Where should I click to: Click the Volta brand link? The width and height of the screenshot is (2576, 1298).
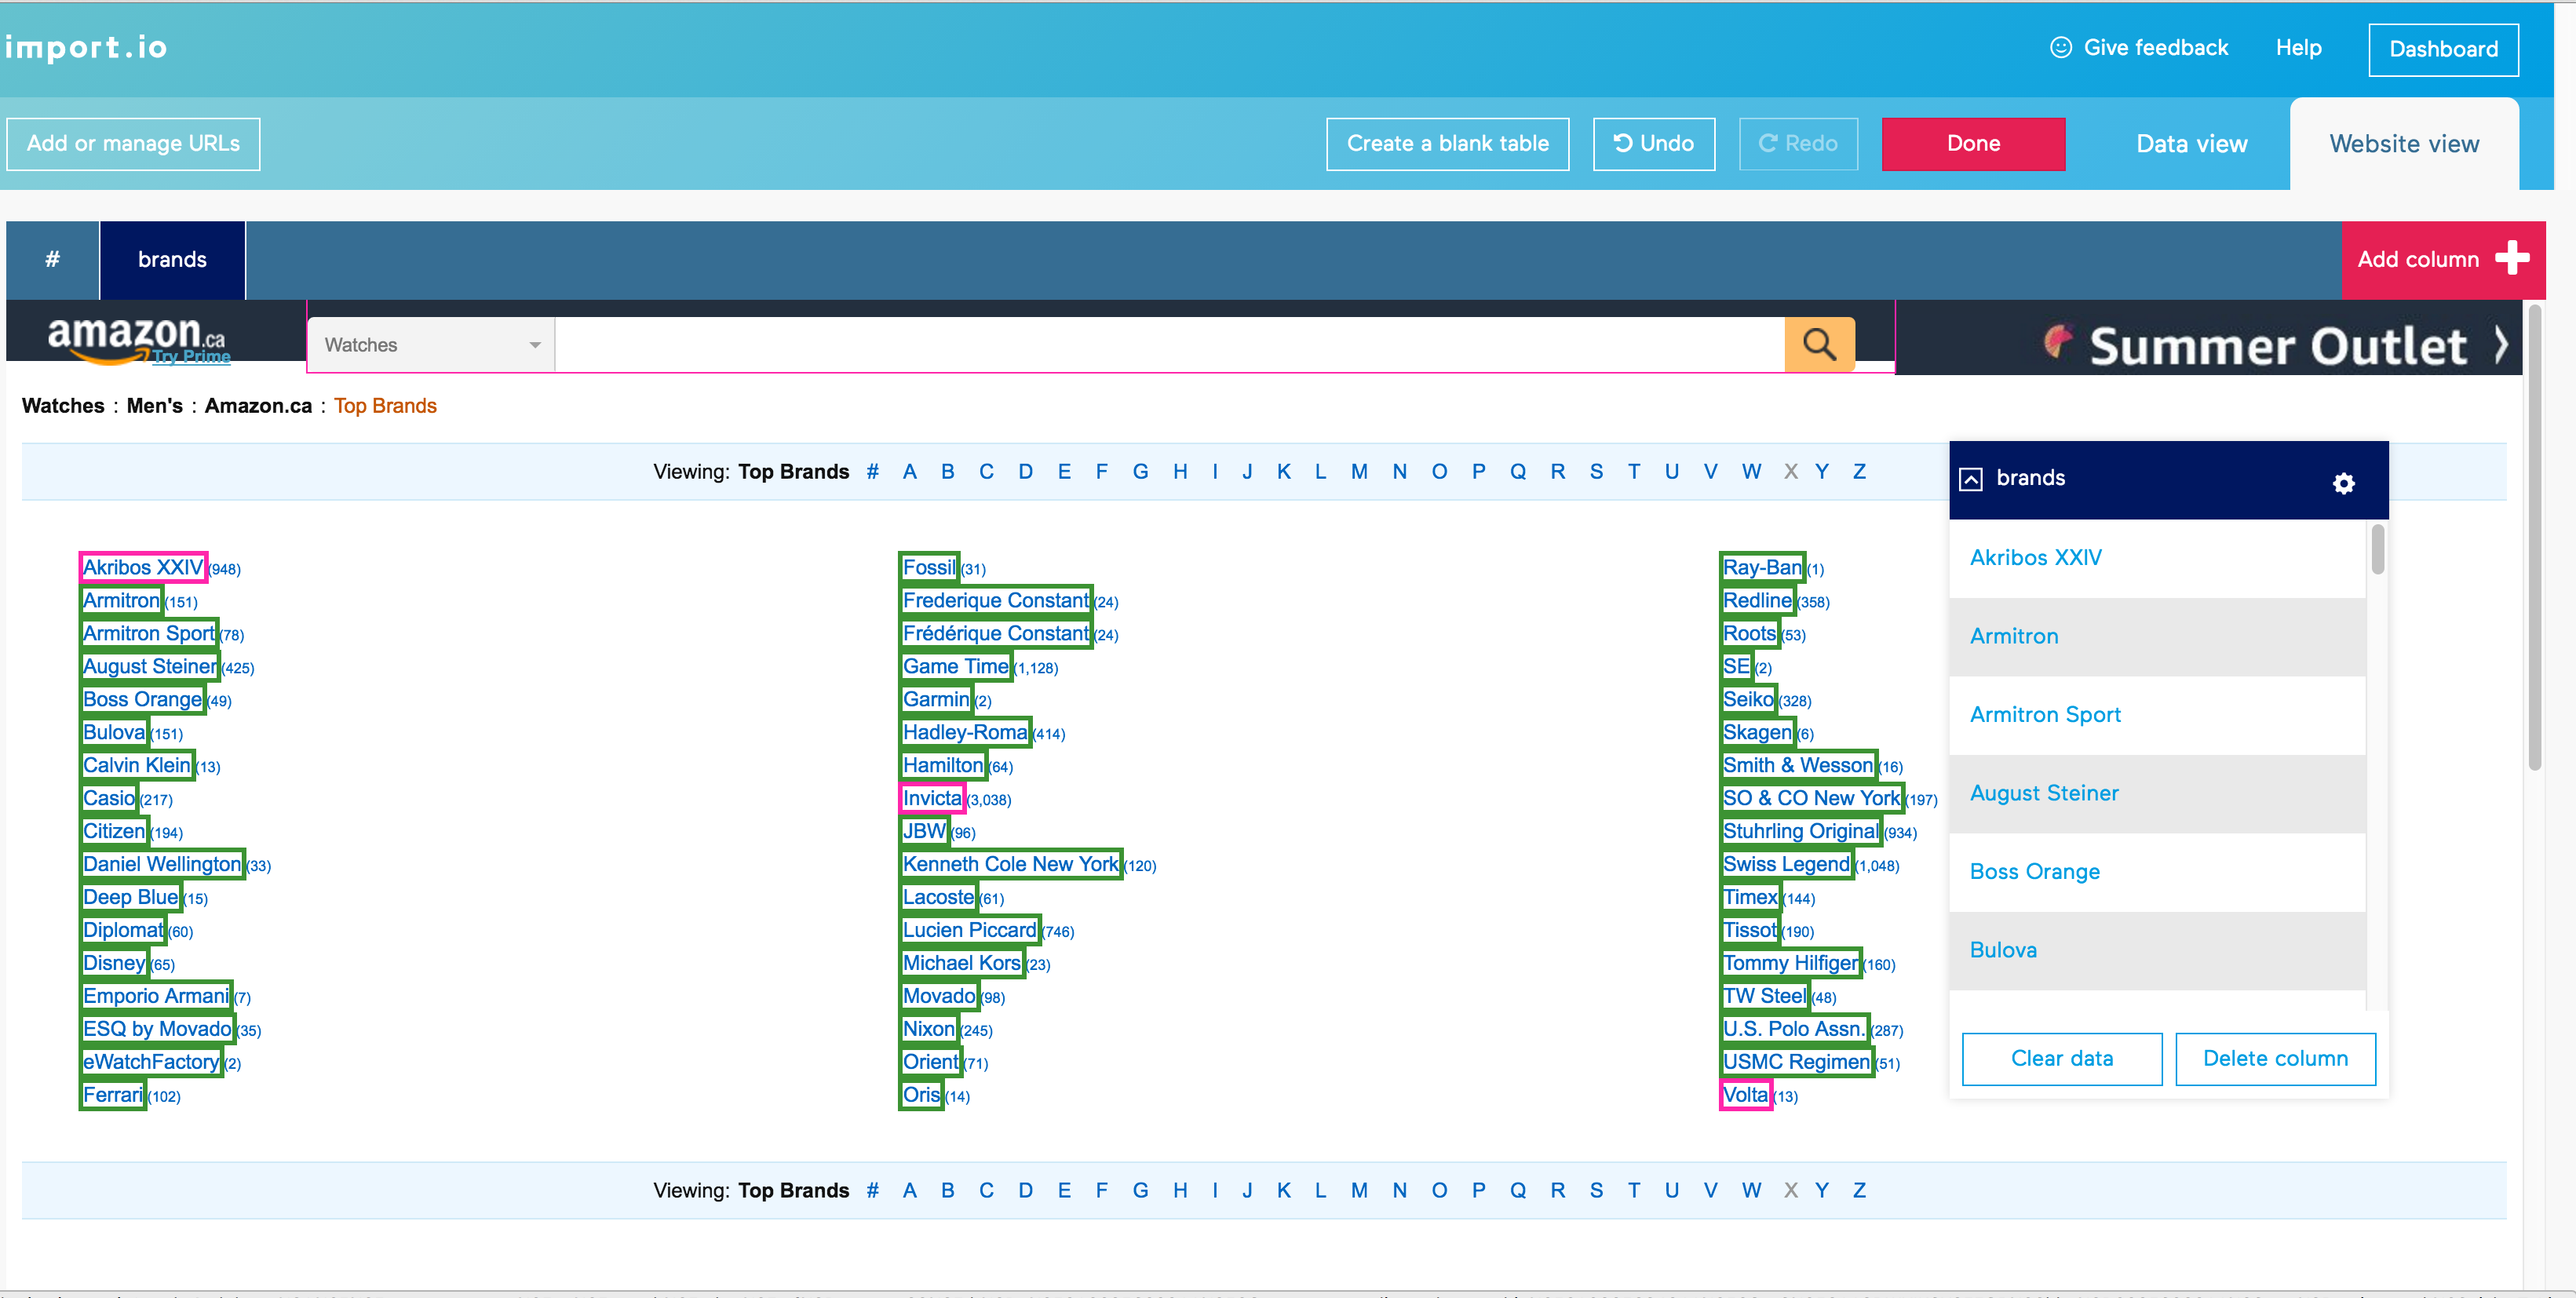(x=1745, y=1095)
